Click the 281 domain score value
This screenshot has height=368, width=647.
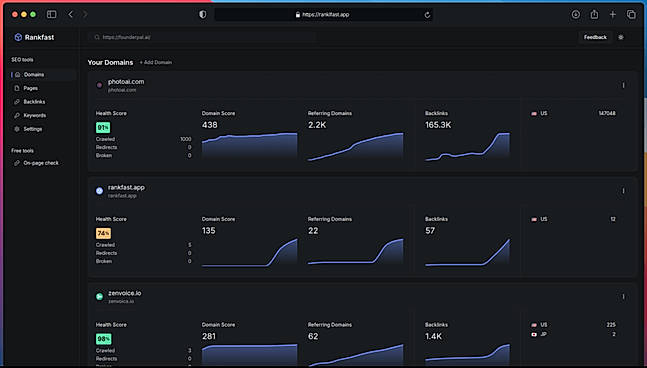tap(209, 336)
